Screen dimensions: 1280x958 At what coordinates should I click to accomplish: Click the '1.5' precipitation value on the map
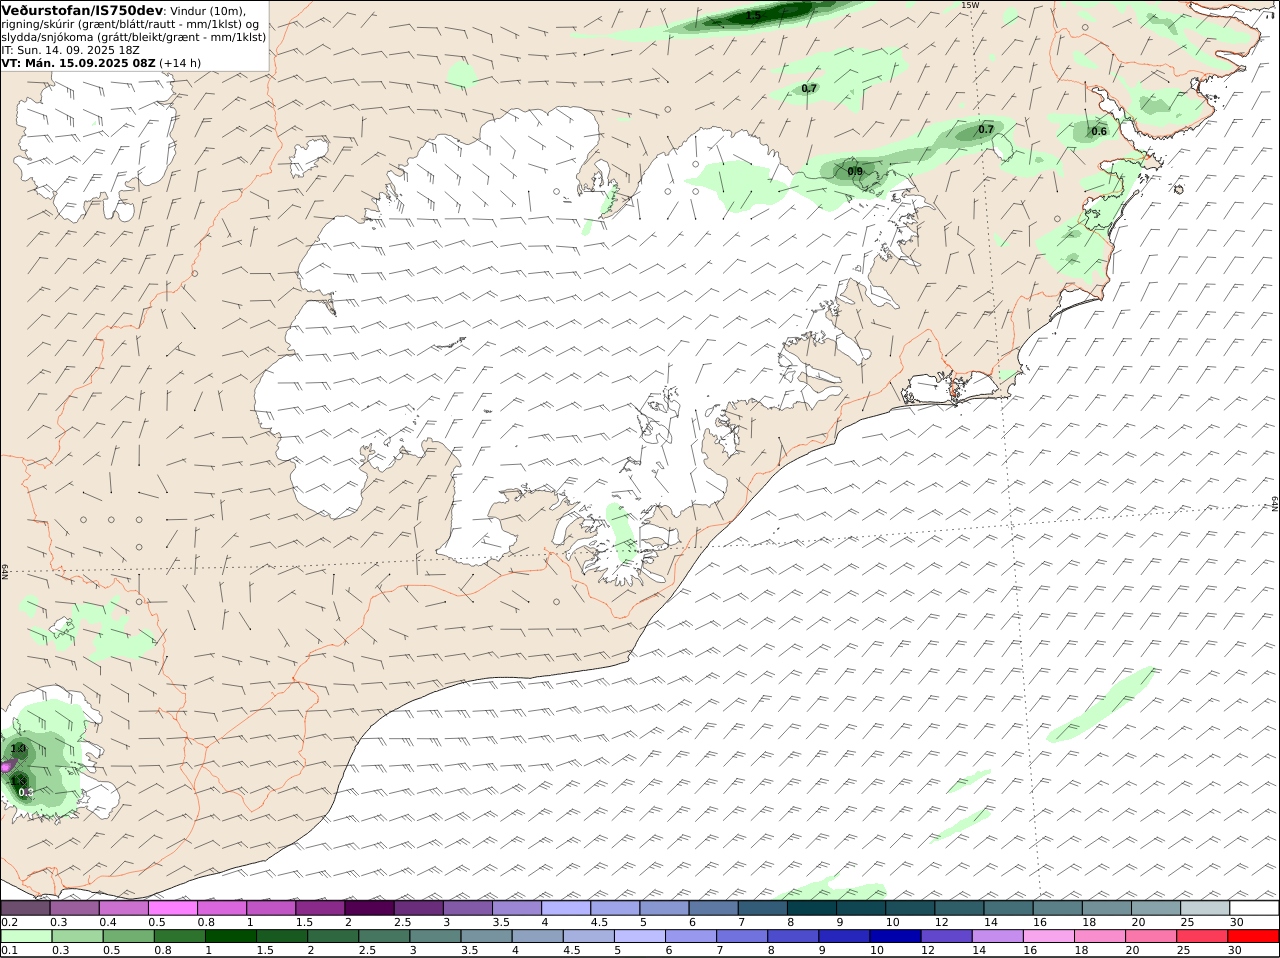[753, 16]
